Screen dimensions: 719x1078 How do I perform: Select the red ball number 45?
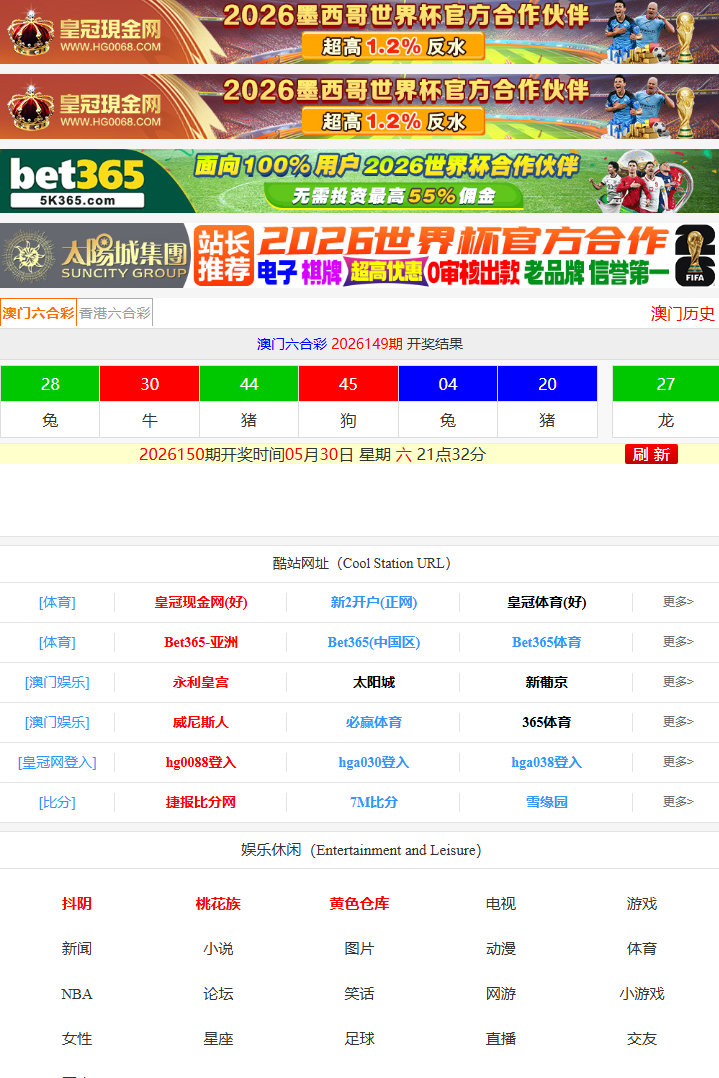349,384
